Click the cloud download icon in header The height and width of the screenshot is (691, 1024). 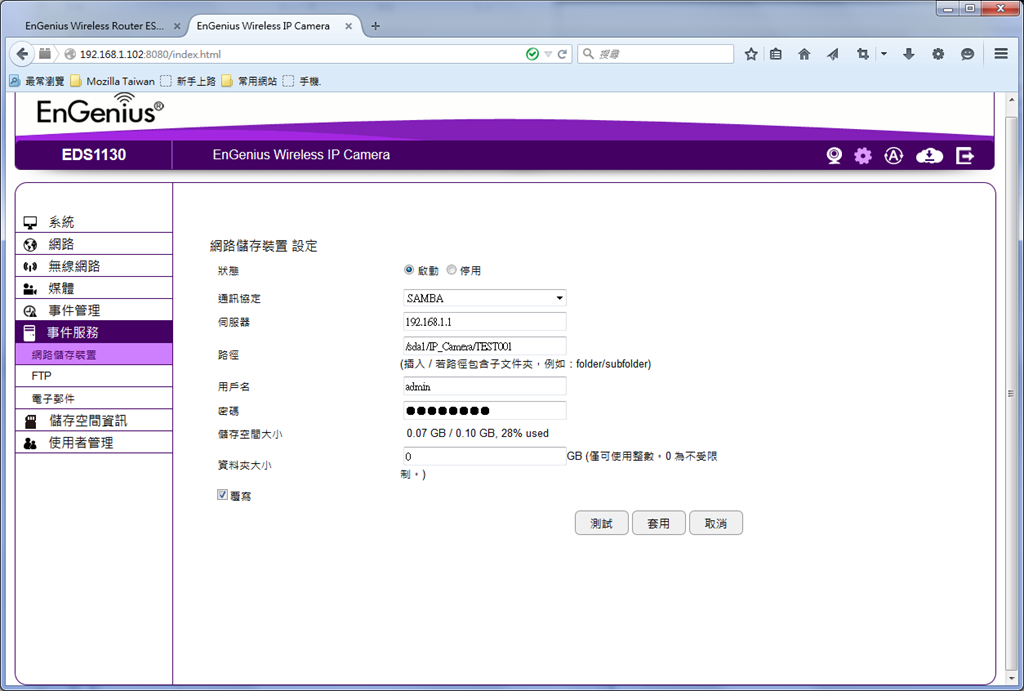click(x=929, y=155)
